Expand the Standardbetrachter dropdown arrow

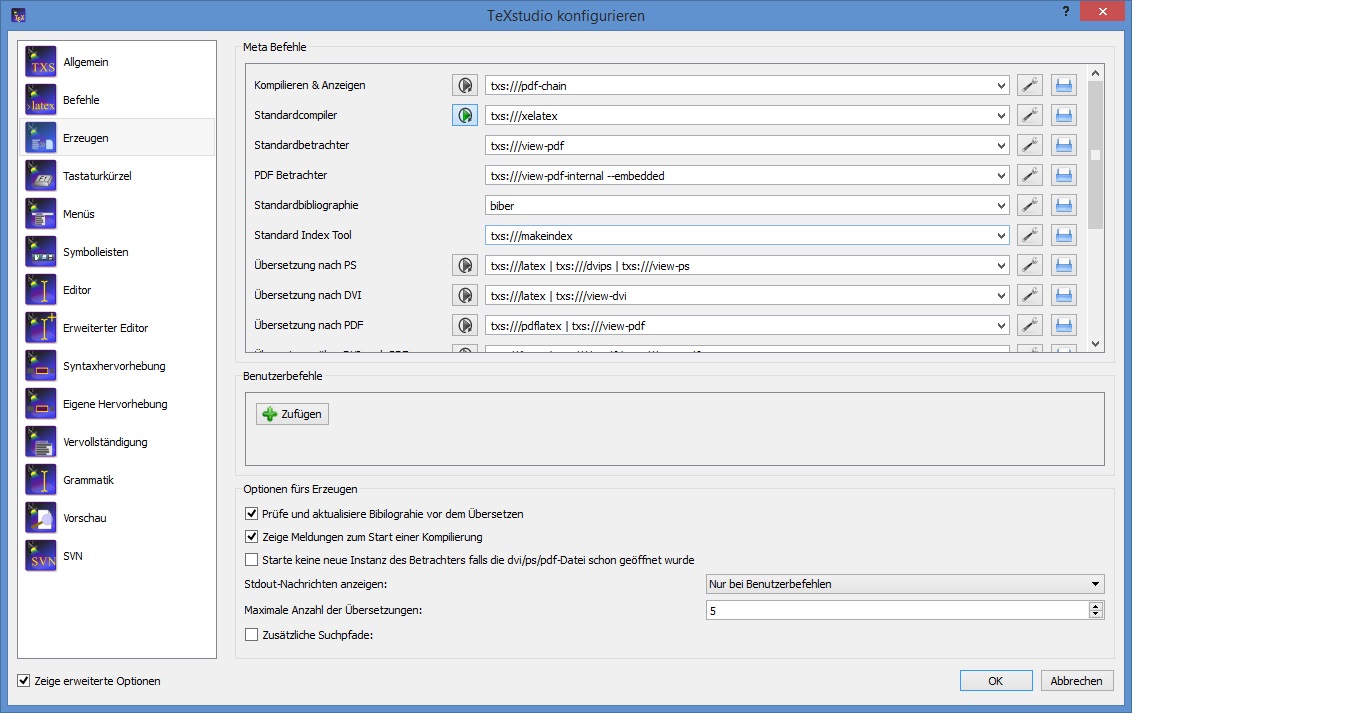coord(1001,146)
